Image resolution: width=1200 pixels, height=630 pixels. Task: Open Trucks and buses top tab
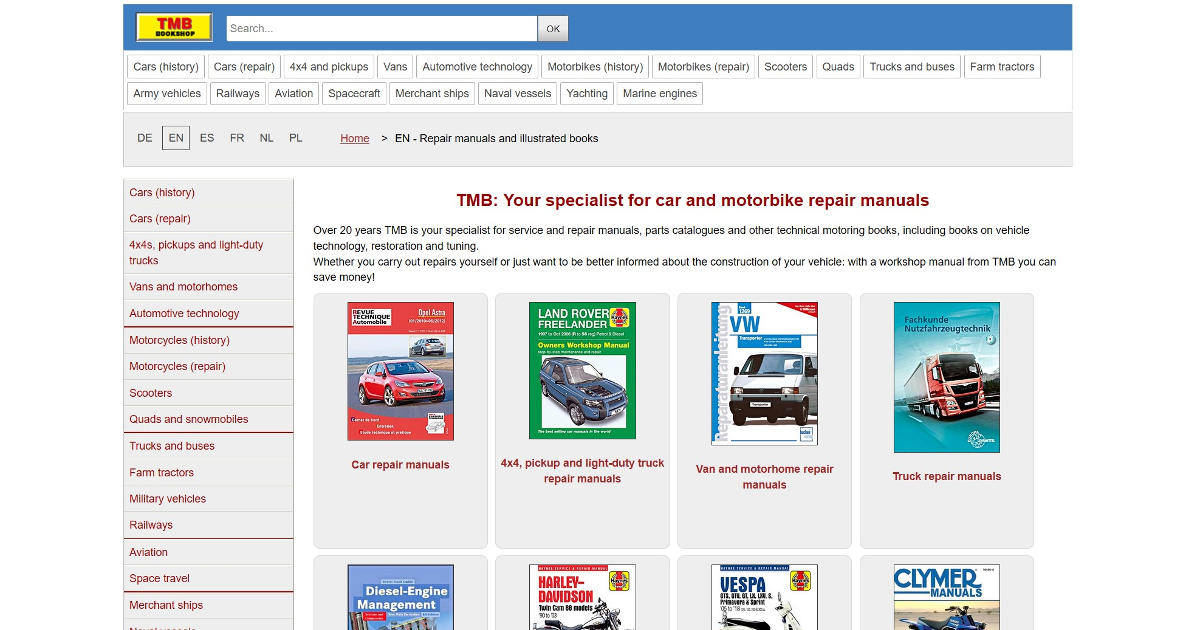point(912,67)
